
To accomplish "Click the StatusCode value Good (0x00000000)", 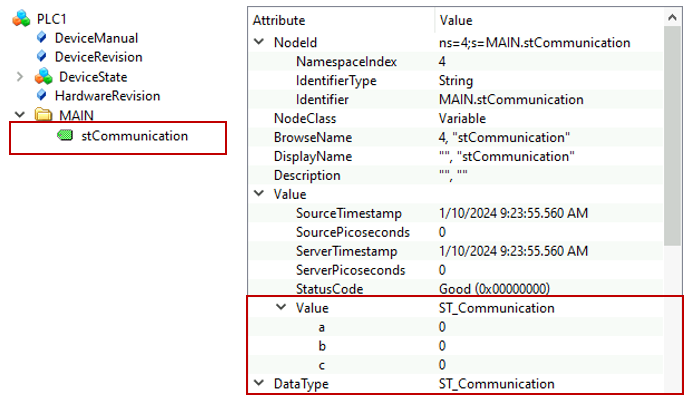I will 494,288.
